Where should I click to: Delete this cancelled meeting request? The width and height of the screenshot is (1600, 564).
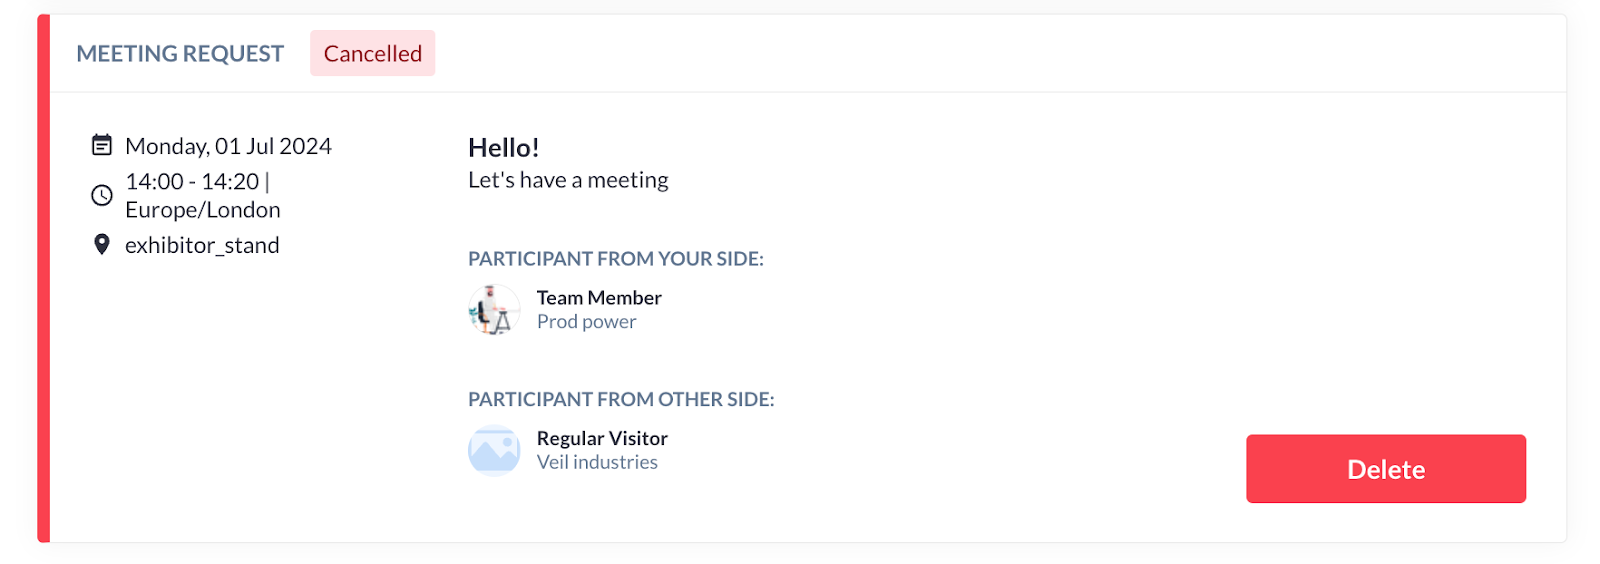point(1385,469)
